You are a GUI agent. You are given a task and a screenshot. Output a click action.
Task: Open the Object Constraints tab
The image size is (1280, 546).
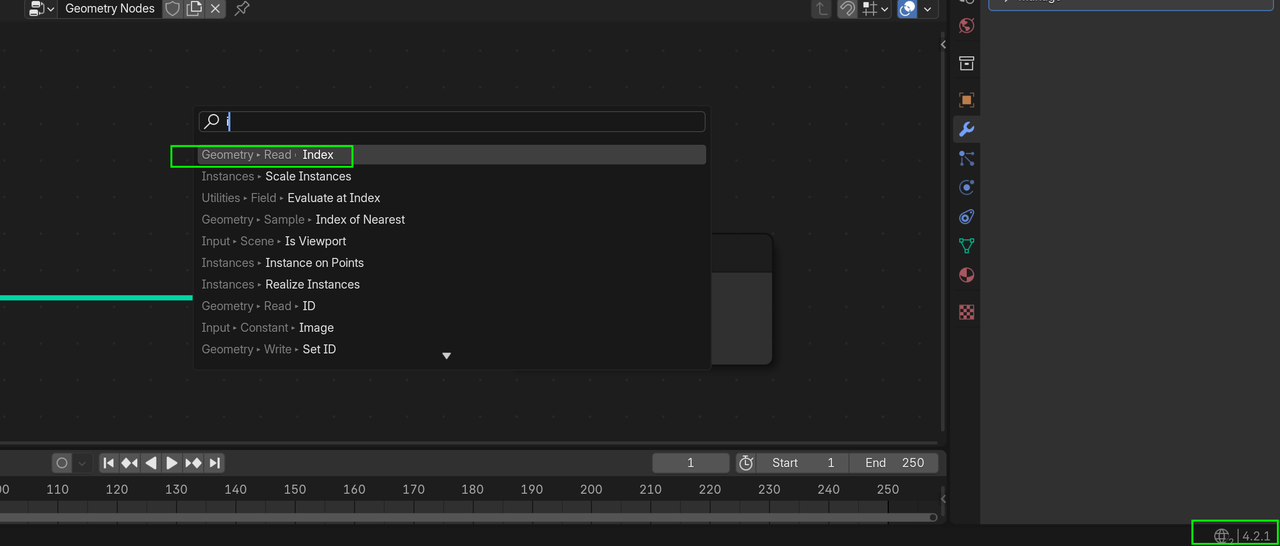966,216
